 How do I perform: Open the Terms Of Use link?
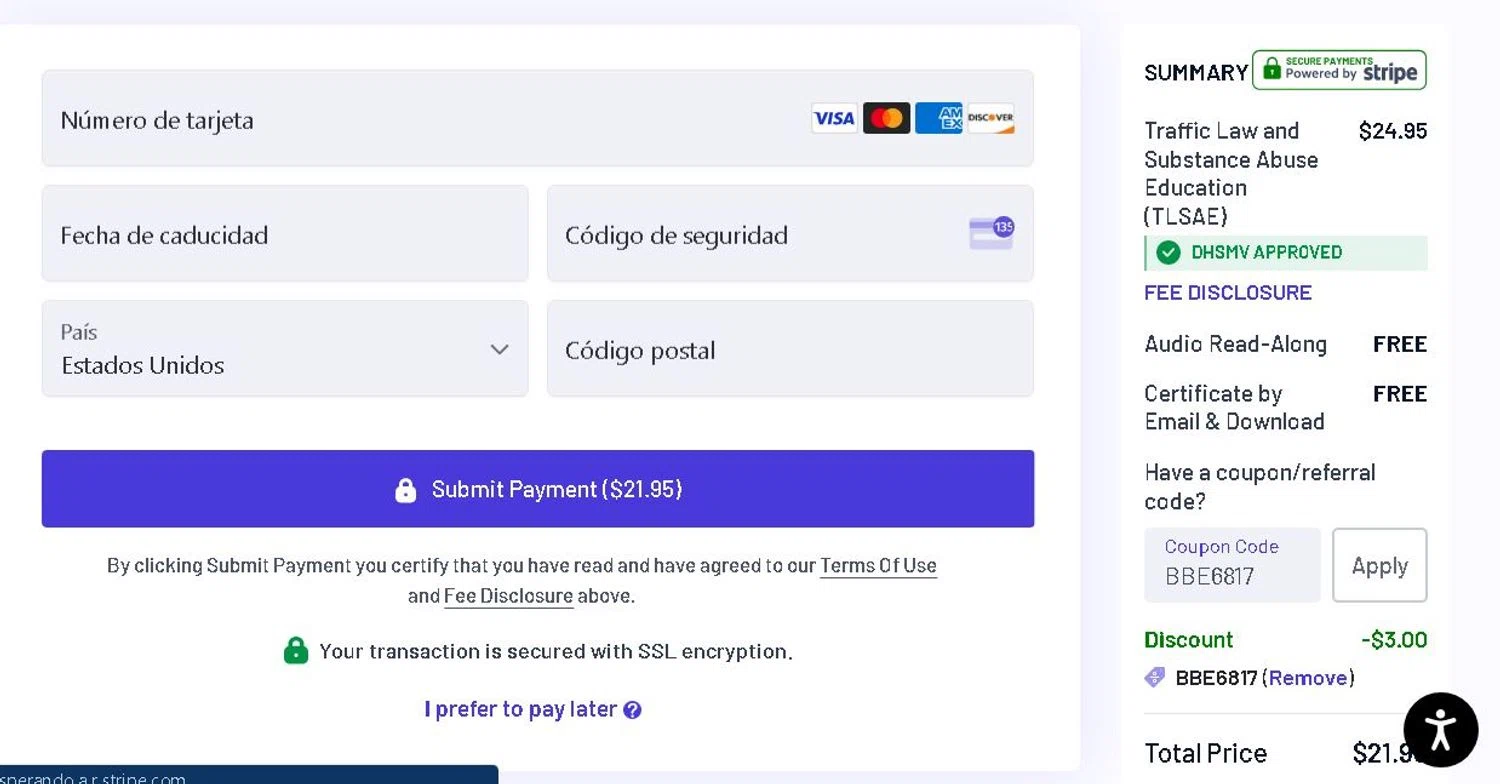[878, 566]
